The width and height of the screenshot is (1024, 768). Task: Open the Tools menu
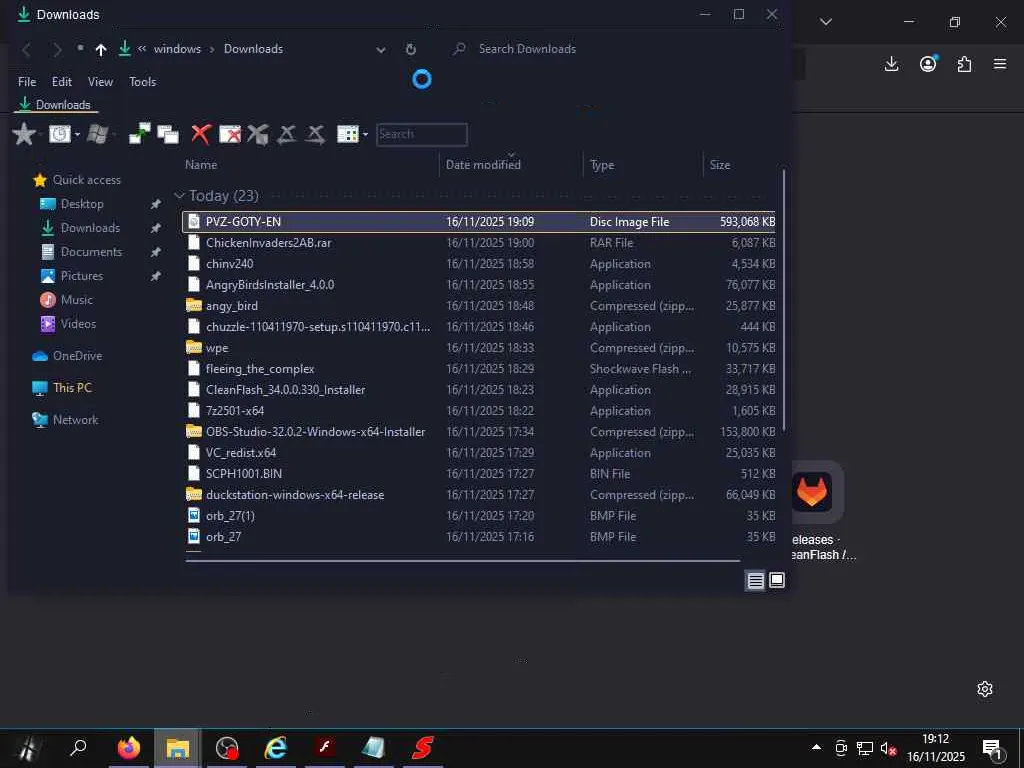[142, 82]
